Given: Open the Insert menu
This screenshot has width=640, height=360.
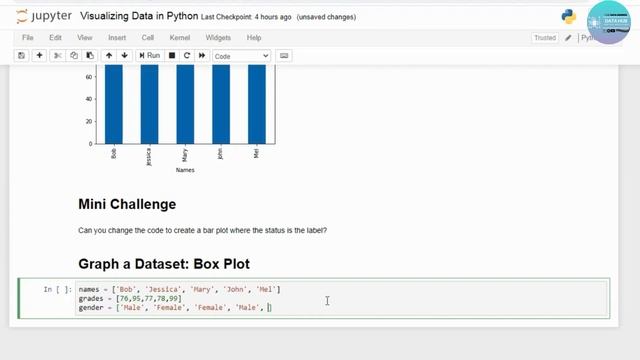Looking at the screenshot, I should 117,38.
